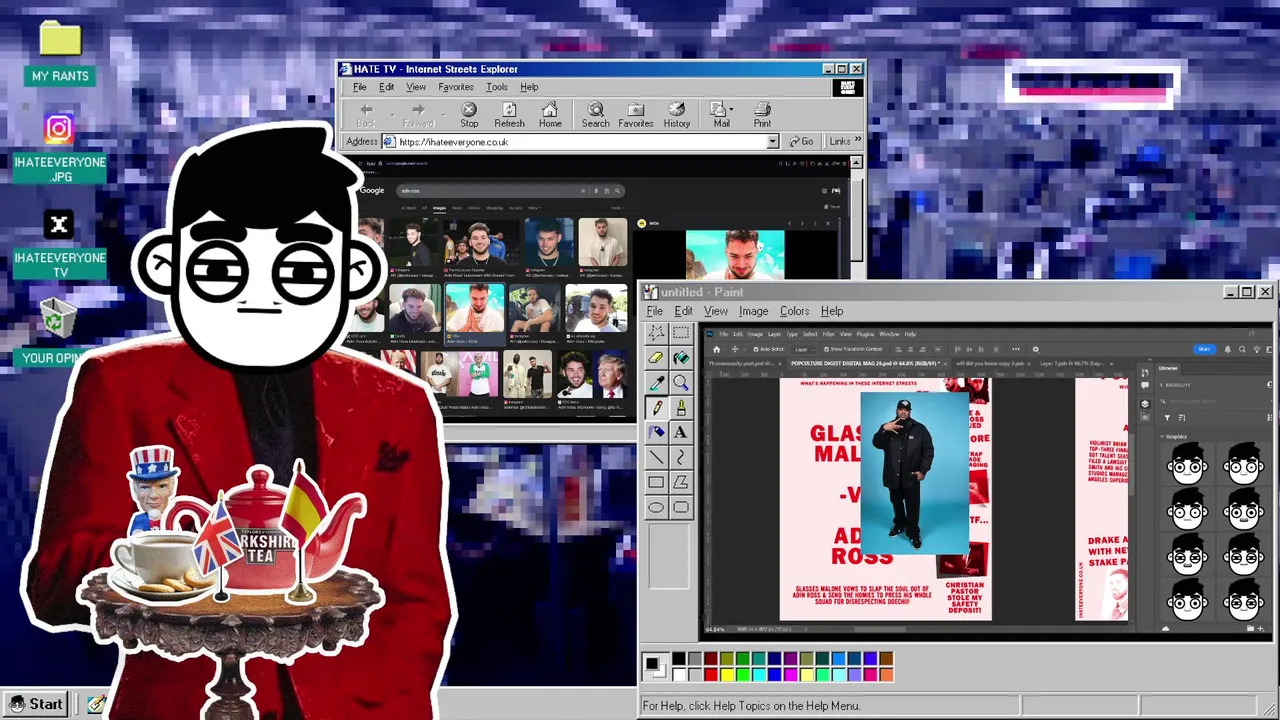This screenshot has width=1280, height=720.
Task: Click the Start button on the taskbar
Action: (x=36, y=704)
